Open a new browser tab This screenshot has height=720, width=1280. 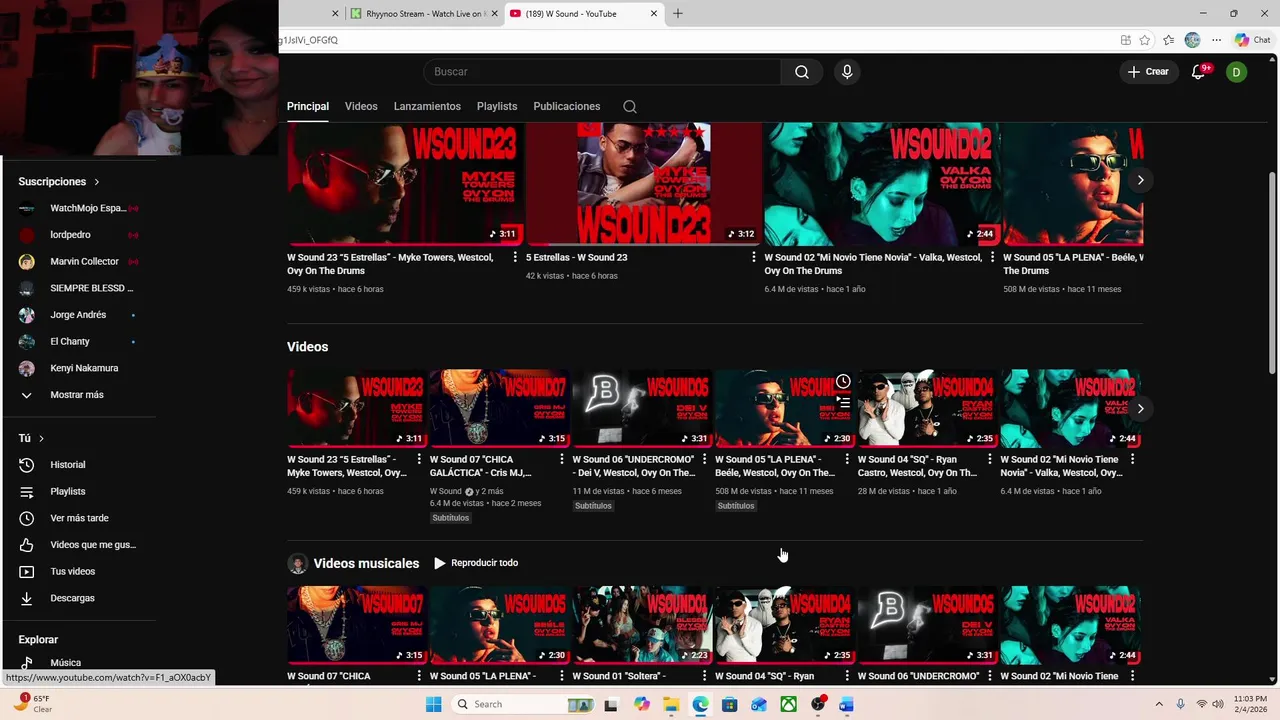[678, 14]
